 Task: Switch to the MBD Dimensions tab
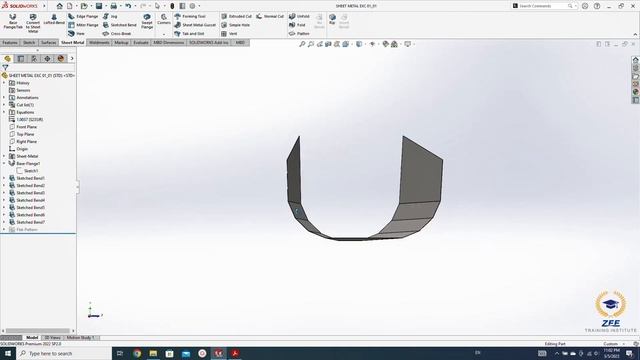point(169,42)
